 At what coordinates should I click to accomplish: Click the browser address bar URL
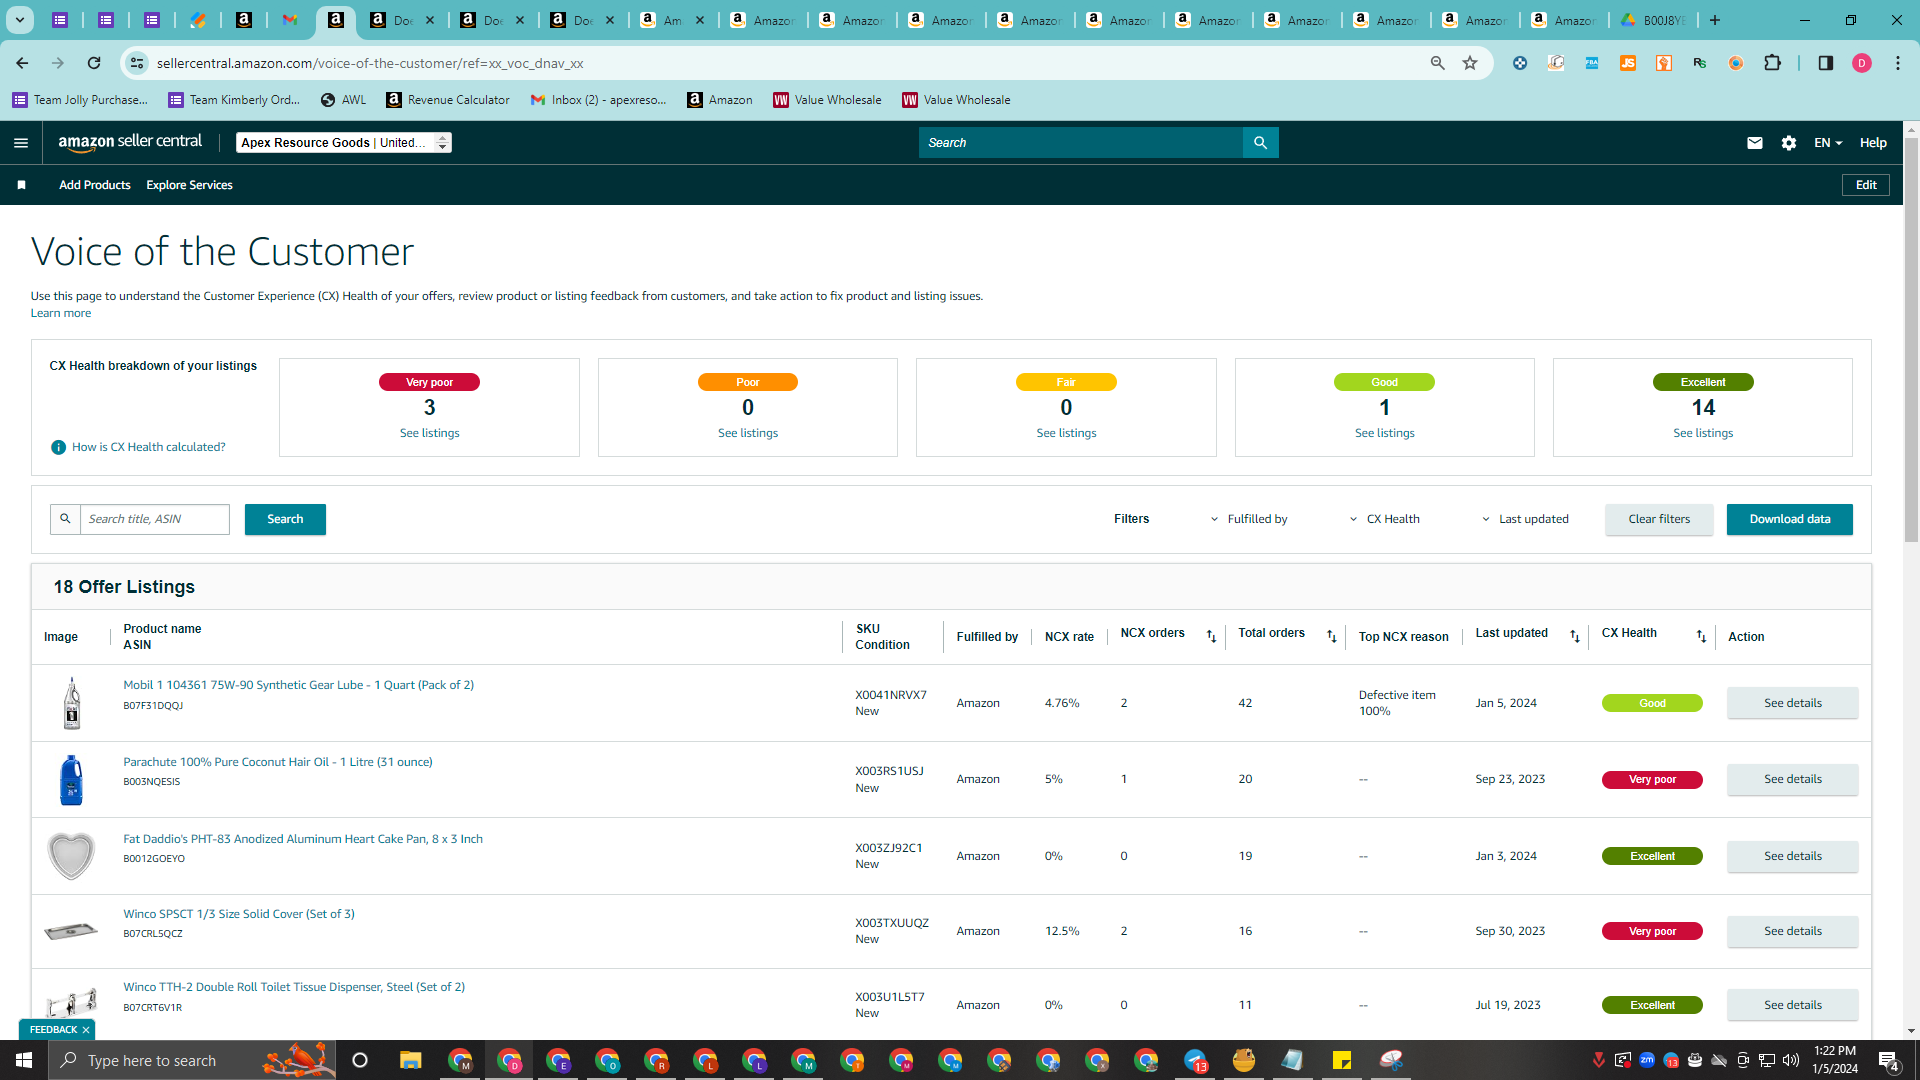point(370,63)
